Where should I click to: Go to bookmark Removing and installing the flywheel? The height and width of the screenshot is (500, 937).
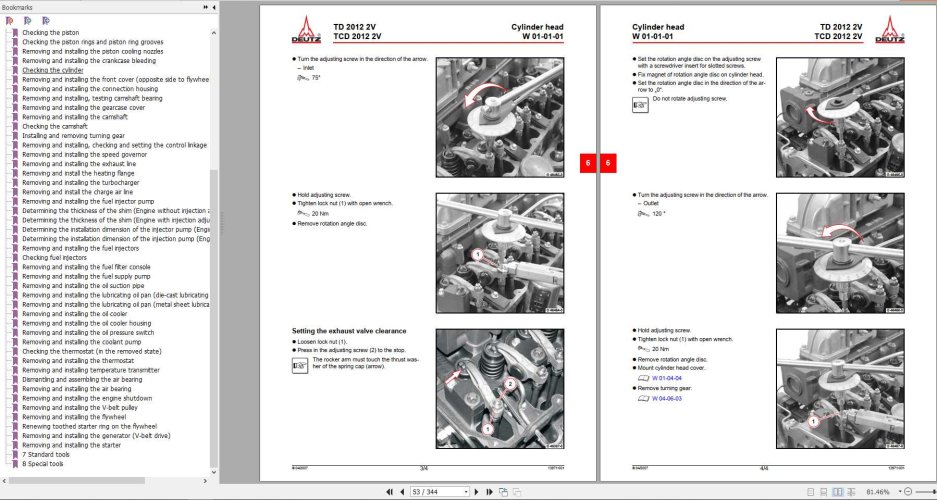74,417
